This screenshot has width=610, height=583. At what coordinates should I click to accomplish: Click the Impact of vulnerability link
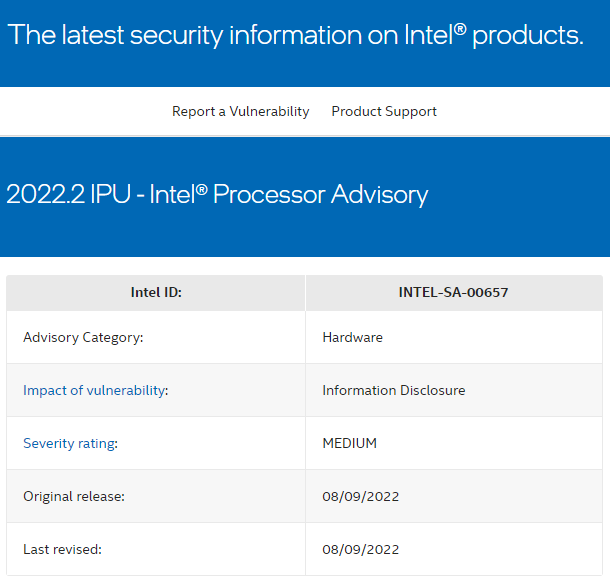coord(95,390)
